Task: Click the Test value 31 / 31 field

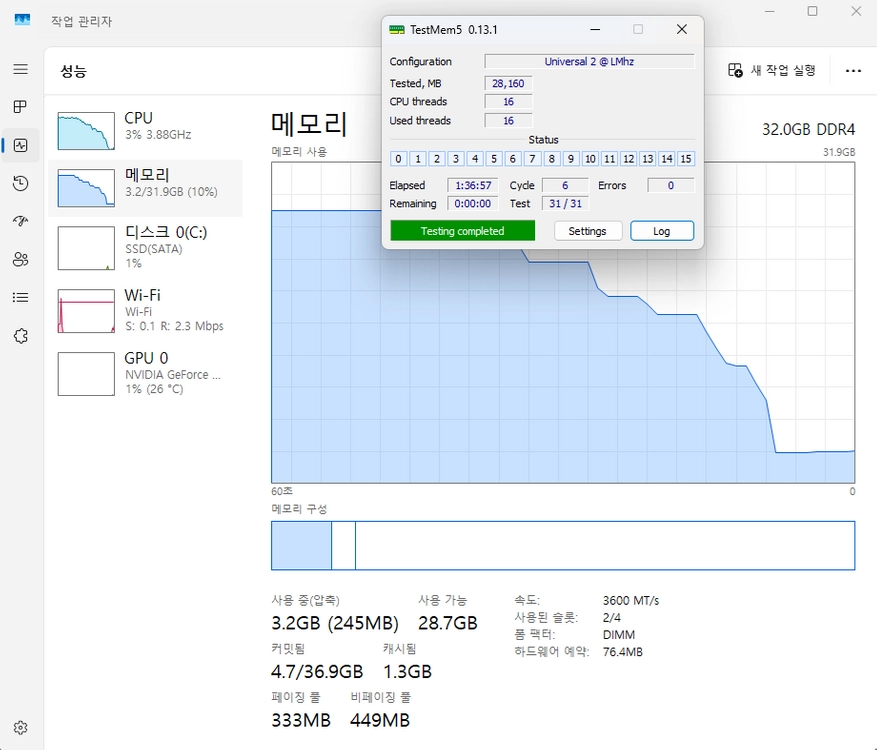Action: click(x=565, y=204)
